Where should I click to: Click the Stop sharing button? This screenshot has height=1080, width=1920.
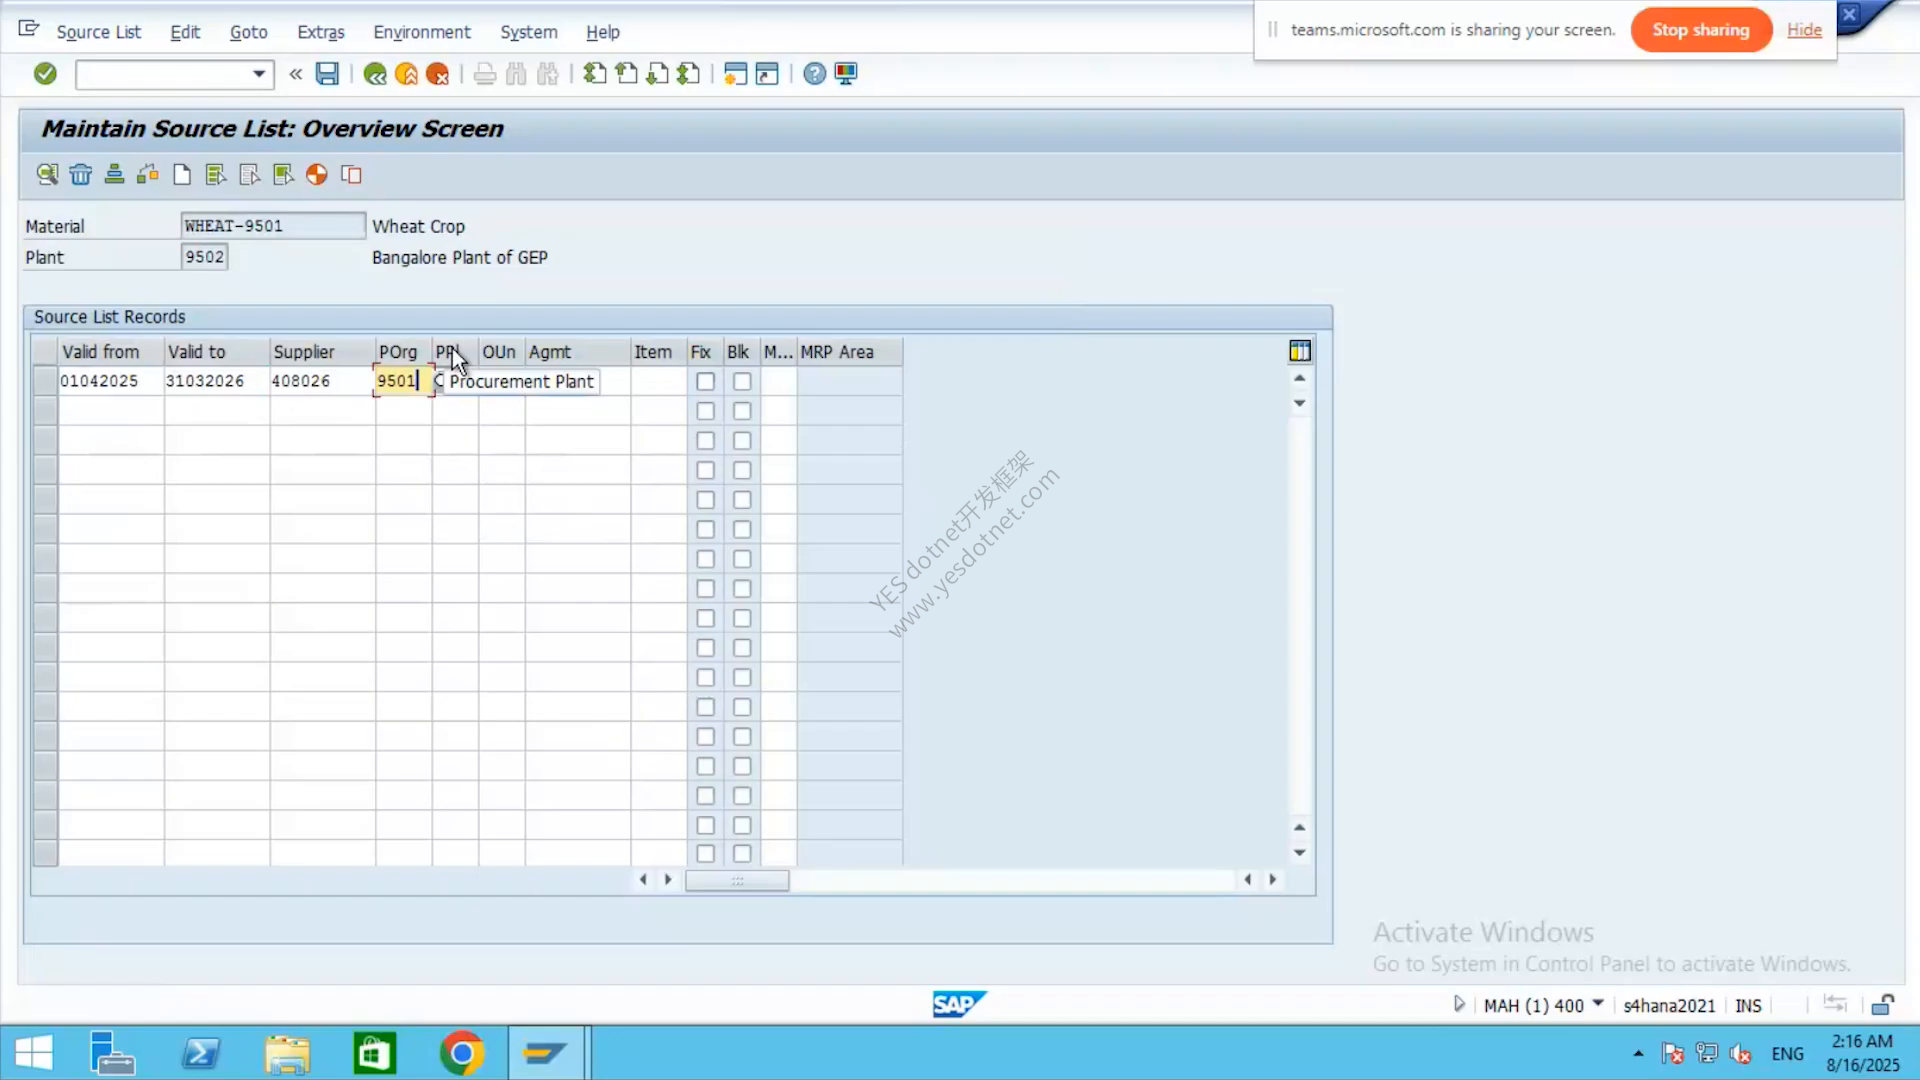click(1701, 30)
